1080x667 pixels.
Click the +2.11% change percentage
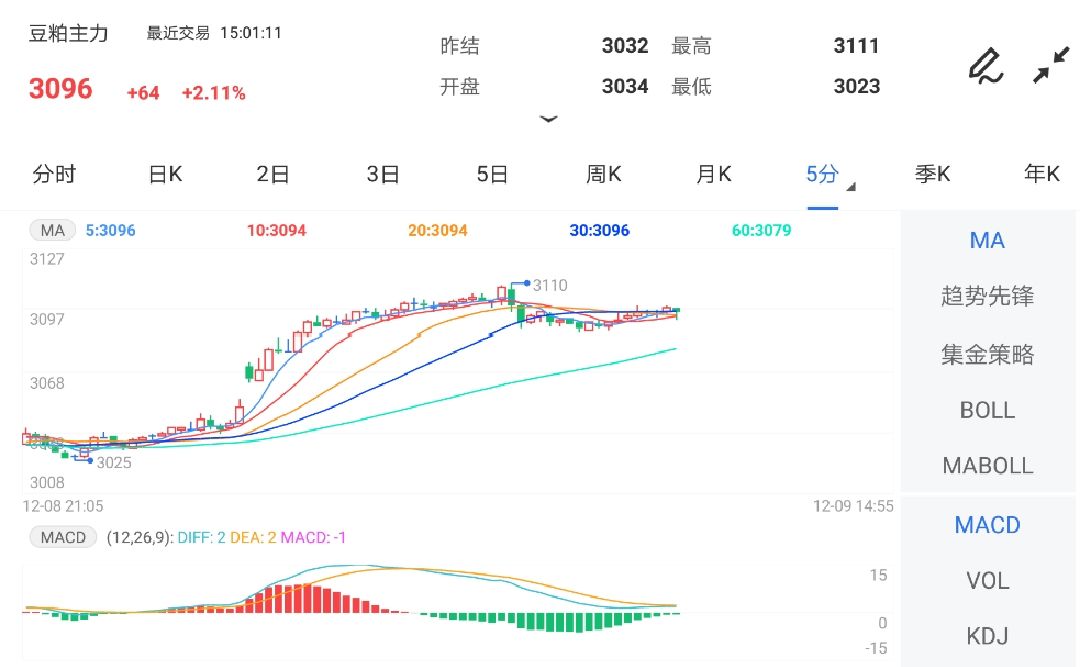click(x=214, y=93)
